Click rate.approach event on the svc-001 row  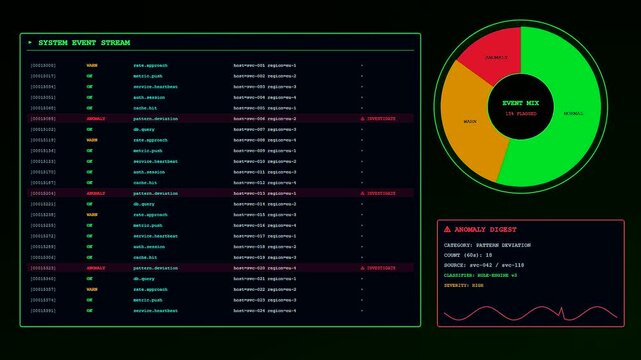click(x=150, y=65)
